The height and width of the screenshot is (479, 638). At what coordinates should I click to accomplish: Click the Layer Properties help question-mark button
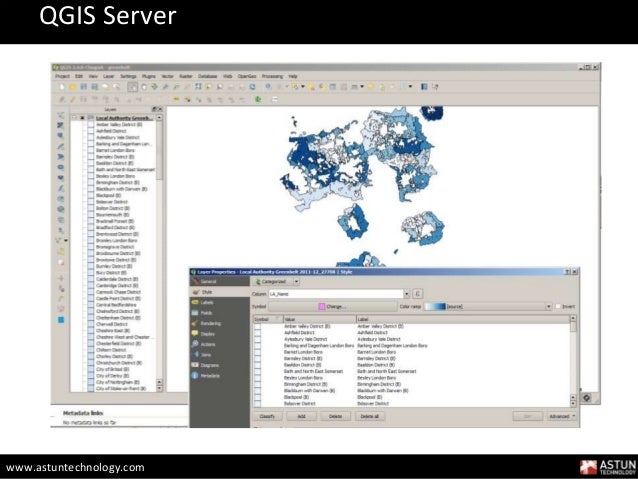click(x=568, y=271)
